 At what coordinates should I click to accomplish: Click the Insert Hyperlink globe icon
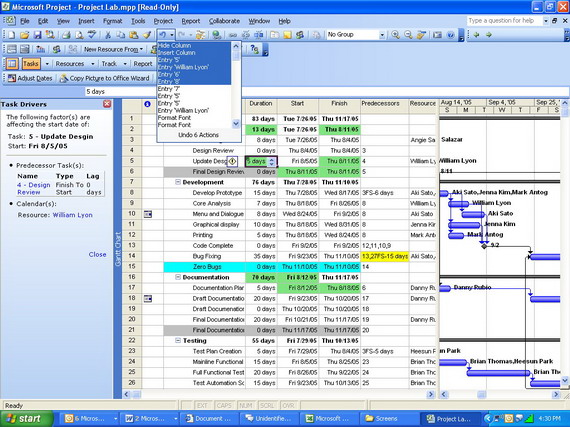pos(216,35)
